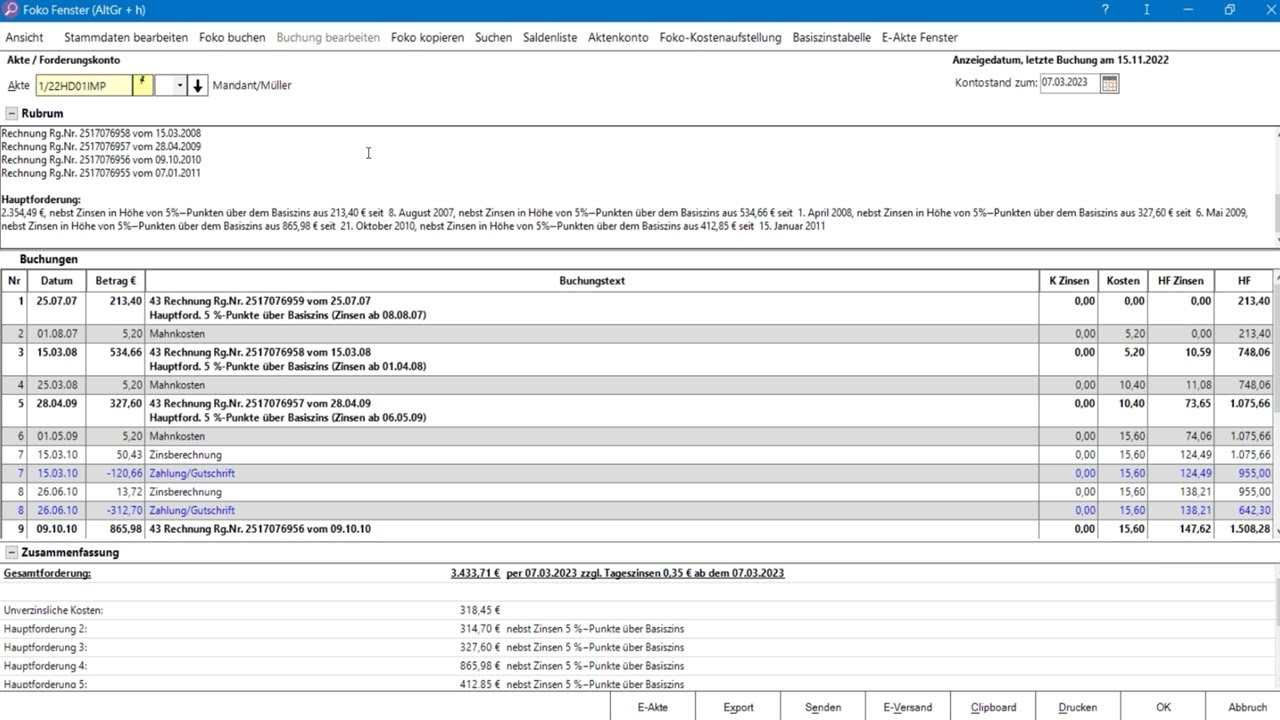
Task: Select invoice 2517076957 booking row in table
Action: (x=637, y=411)
